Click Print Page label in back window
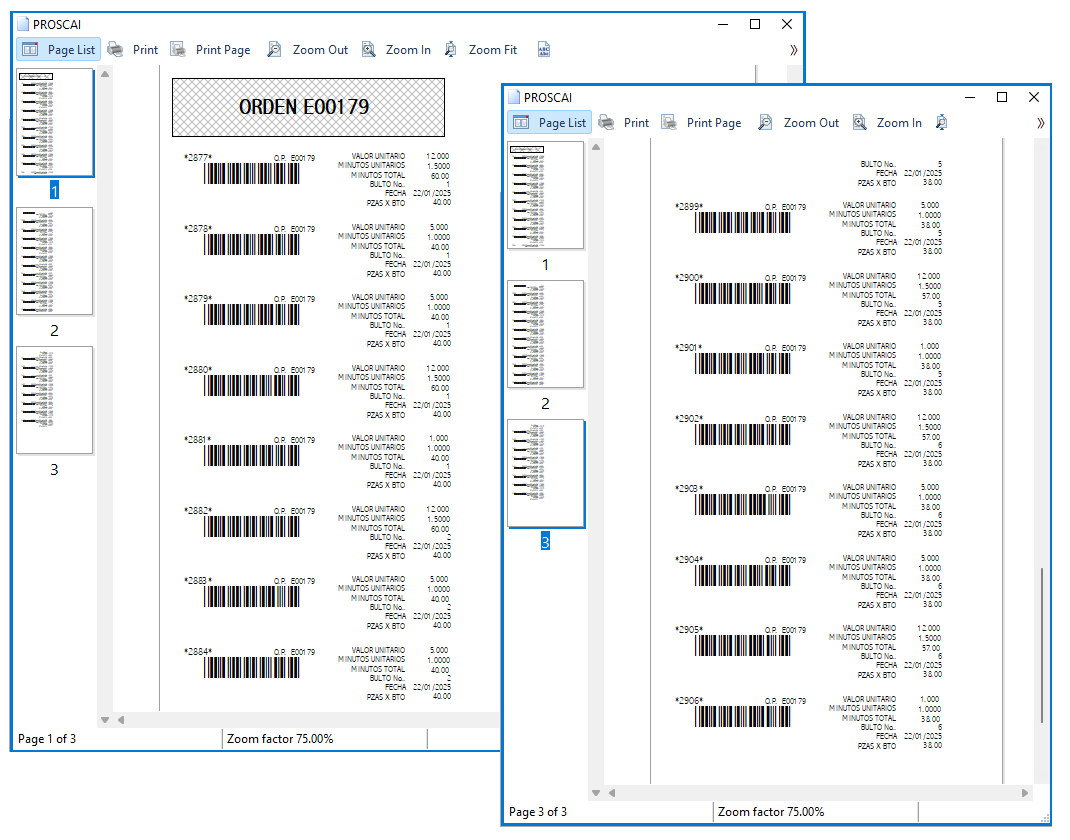This screenshot has width=1070, height=840. coord(223,50)
